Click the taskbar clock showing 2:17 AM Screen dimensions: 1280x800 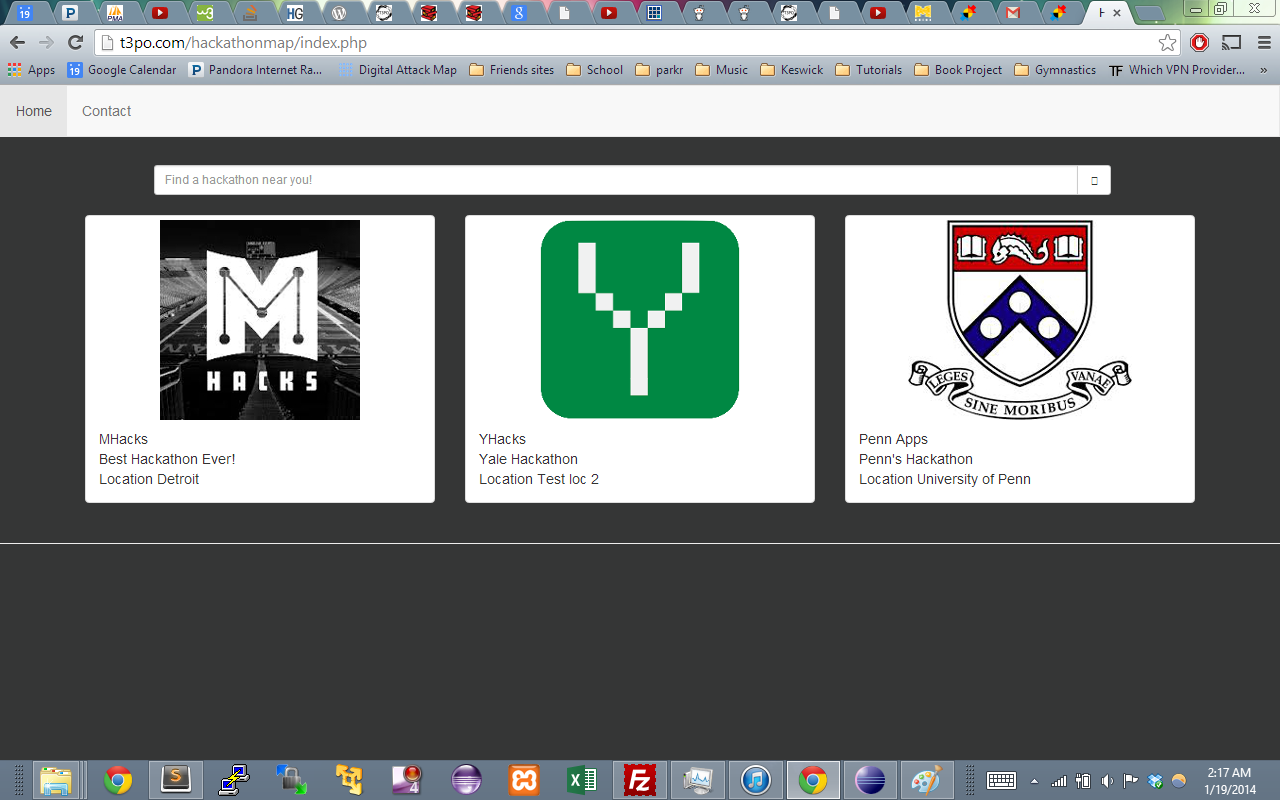[1229, 781]
